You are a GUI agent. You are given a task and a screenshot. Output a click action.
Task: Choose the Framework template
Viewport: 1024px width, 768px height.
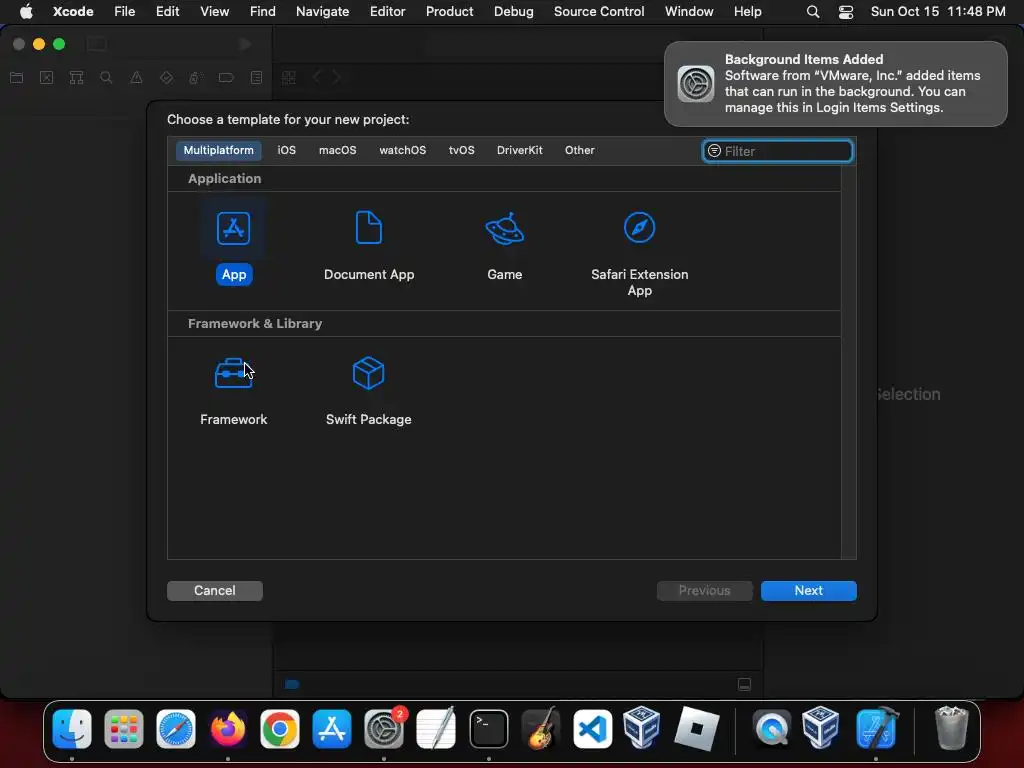233,373
